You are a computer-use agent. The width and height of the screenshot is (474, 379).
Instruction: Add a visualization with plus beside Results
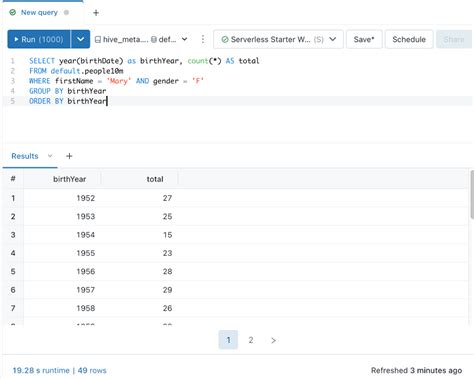click(x=69, y=156)
